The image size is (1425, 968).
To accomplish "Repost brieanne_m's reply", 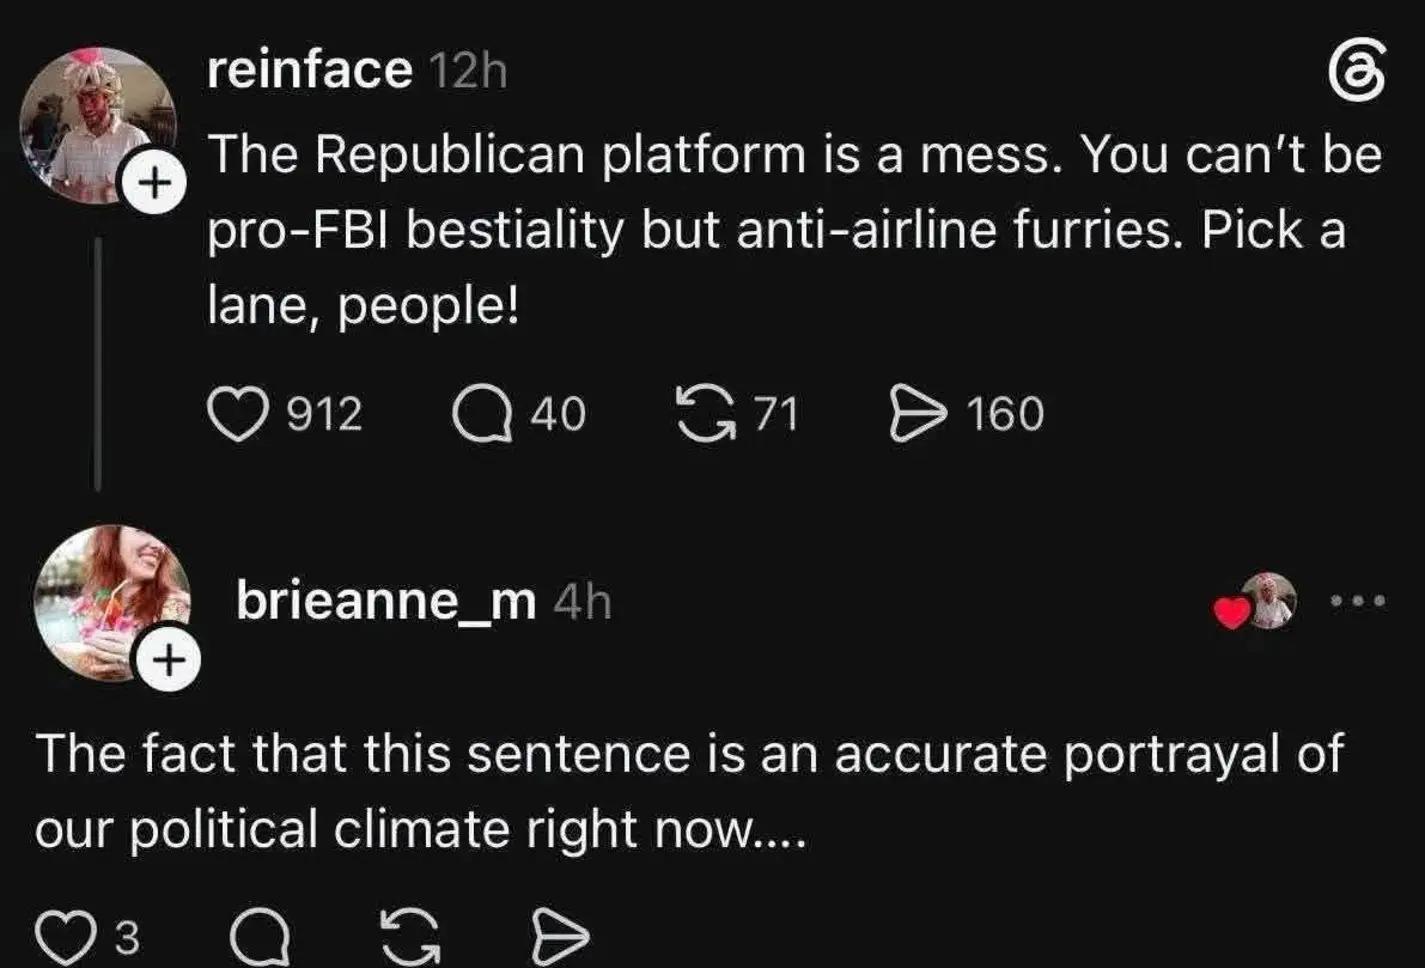I will point(411,938).
